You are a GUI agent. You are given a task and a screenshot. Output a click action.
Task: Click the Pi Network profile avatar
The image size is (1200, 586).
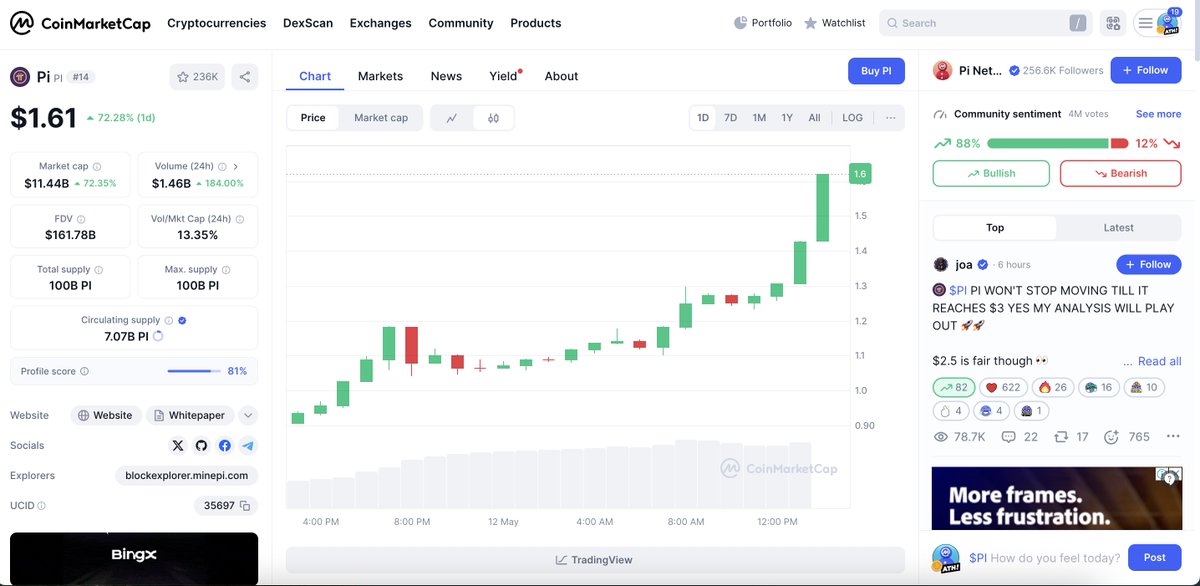[942, 70]
